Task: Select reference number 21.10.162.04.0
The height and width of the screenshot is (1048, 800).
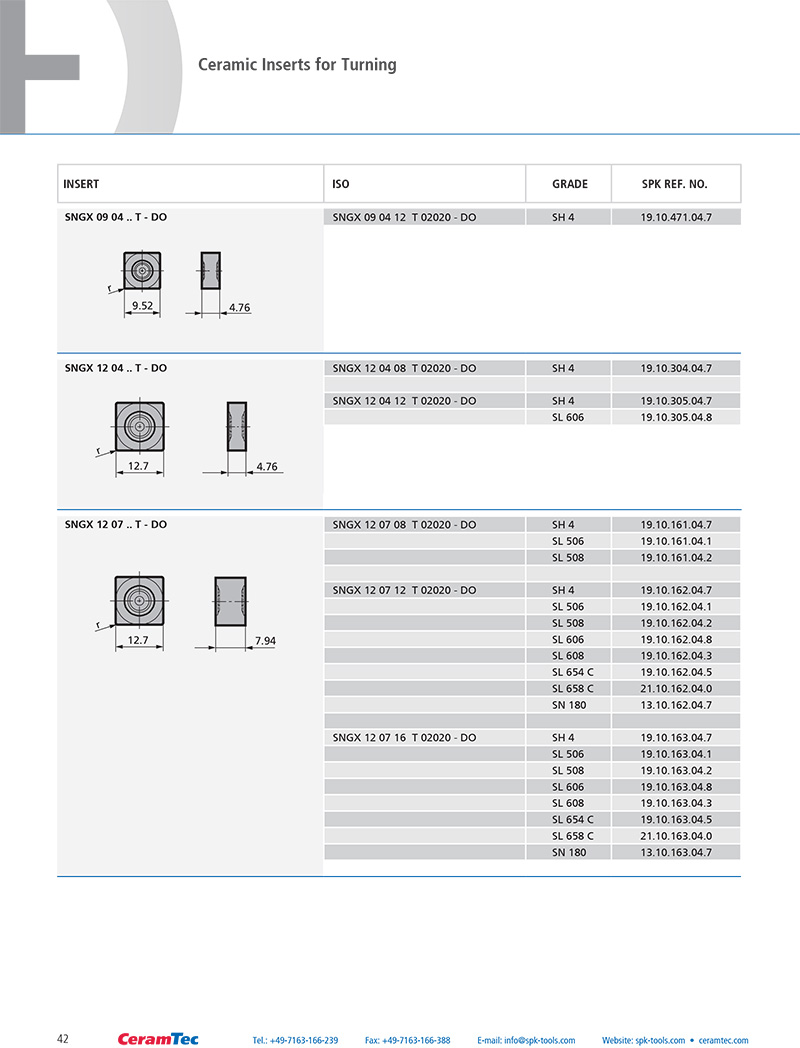Action: tap(676, 688)
